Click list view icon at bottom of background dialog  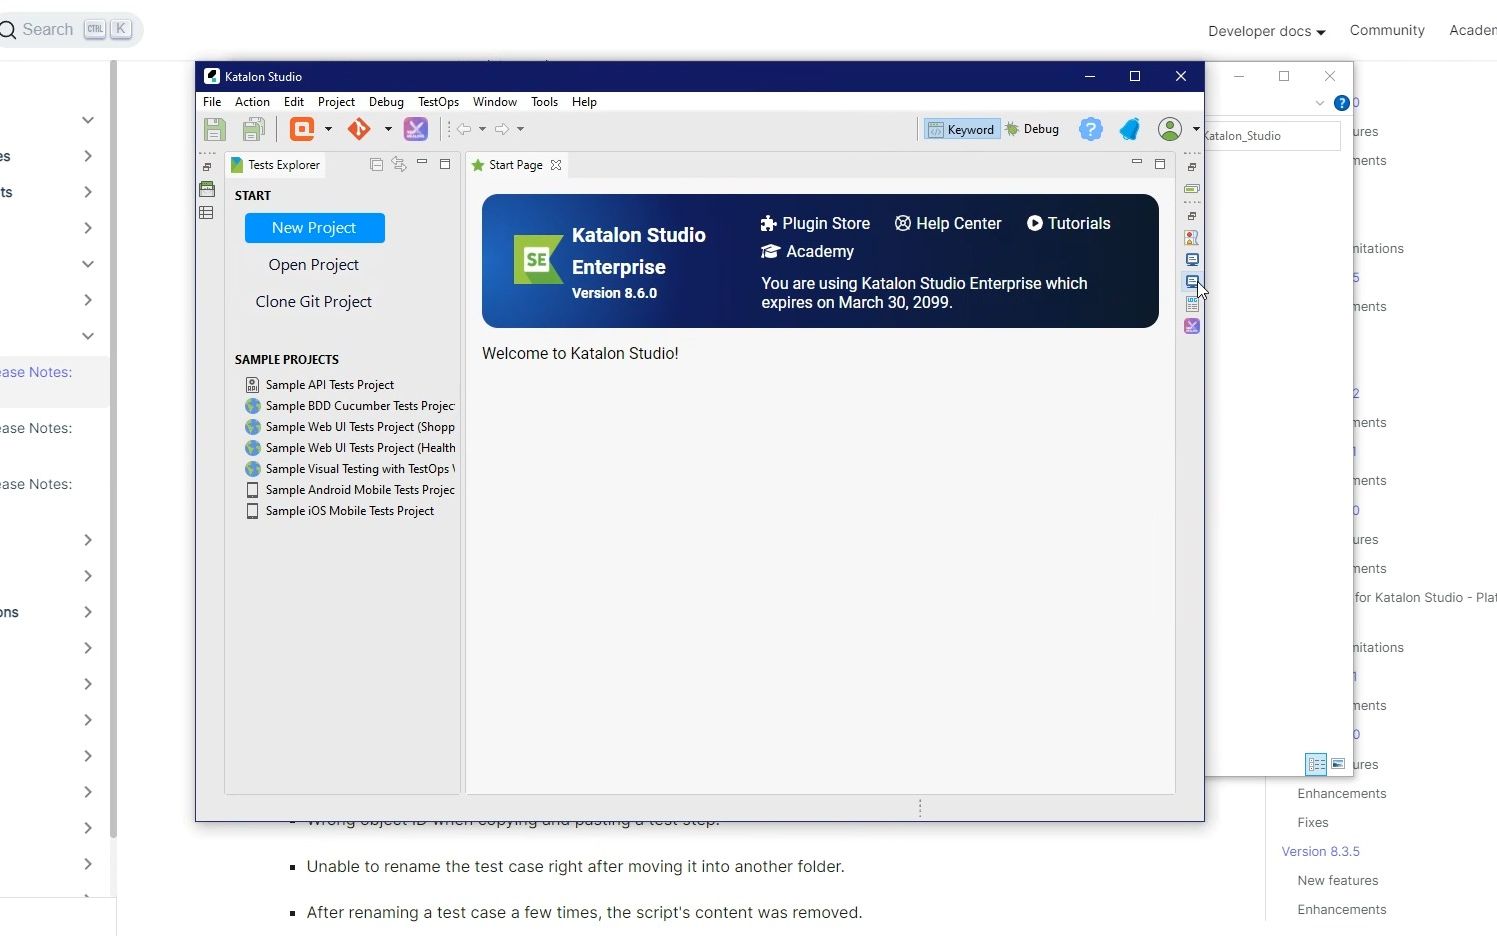1316,764
